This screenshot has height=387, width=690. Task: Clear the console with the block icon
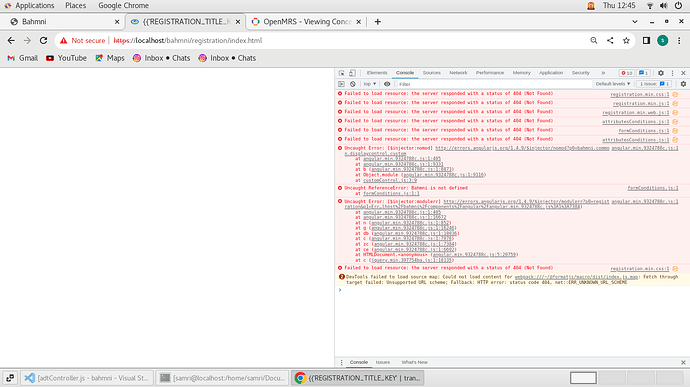352,84
